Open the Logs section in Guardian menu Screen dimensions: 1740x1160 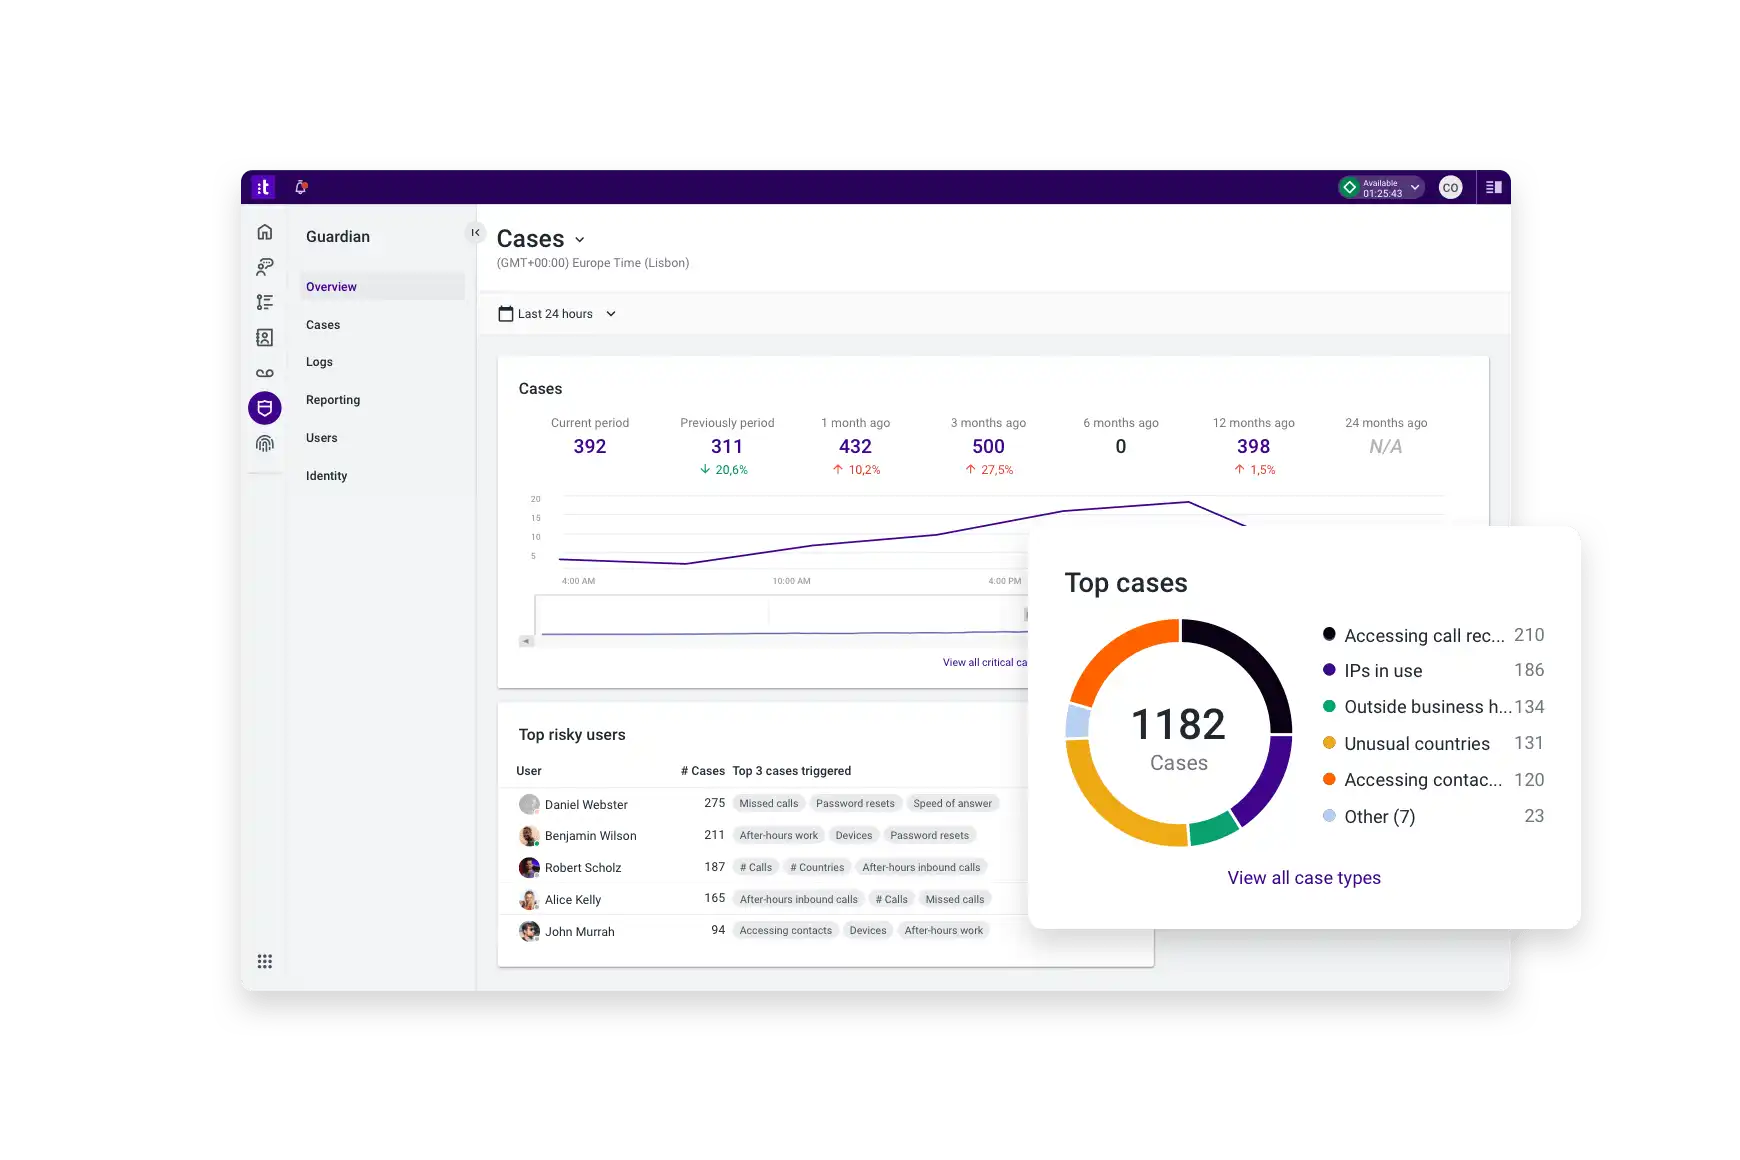pos(318,361)
